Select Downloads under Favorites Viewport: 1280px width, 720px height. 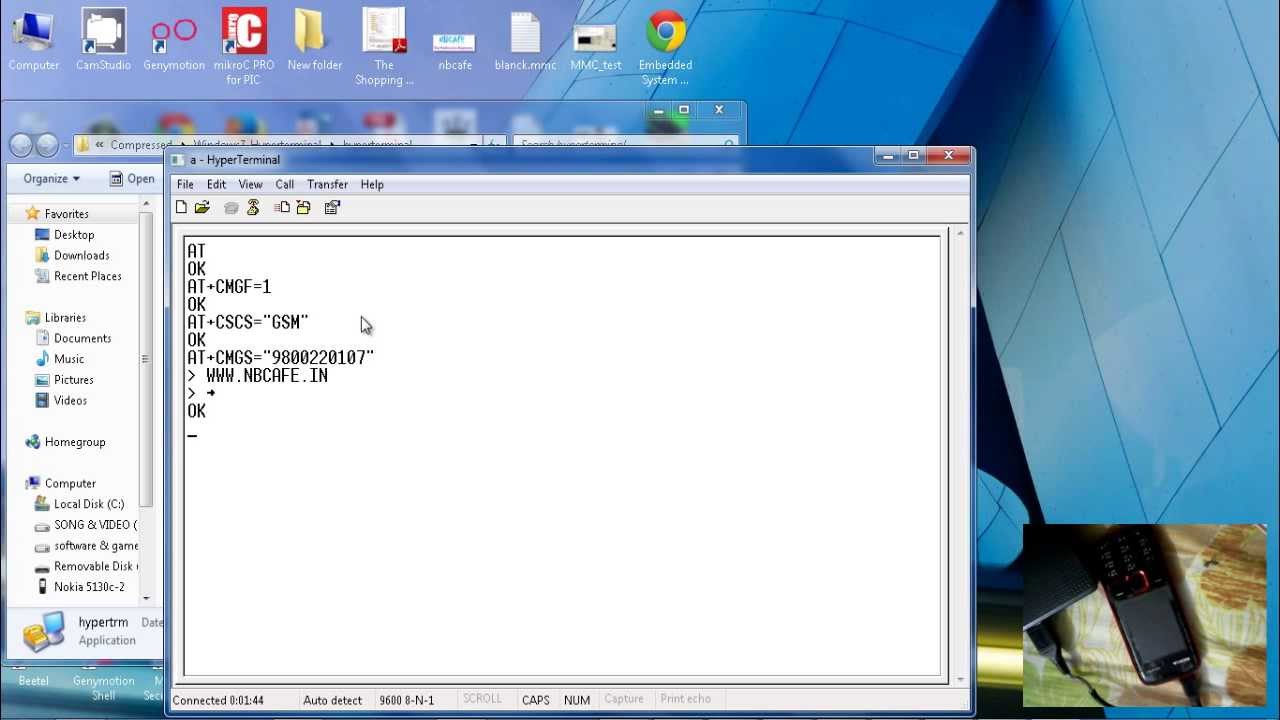coord(72,255)
